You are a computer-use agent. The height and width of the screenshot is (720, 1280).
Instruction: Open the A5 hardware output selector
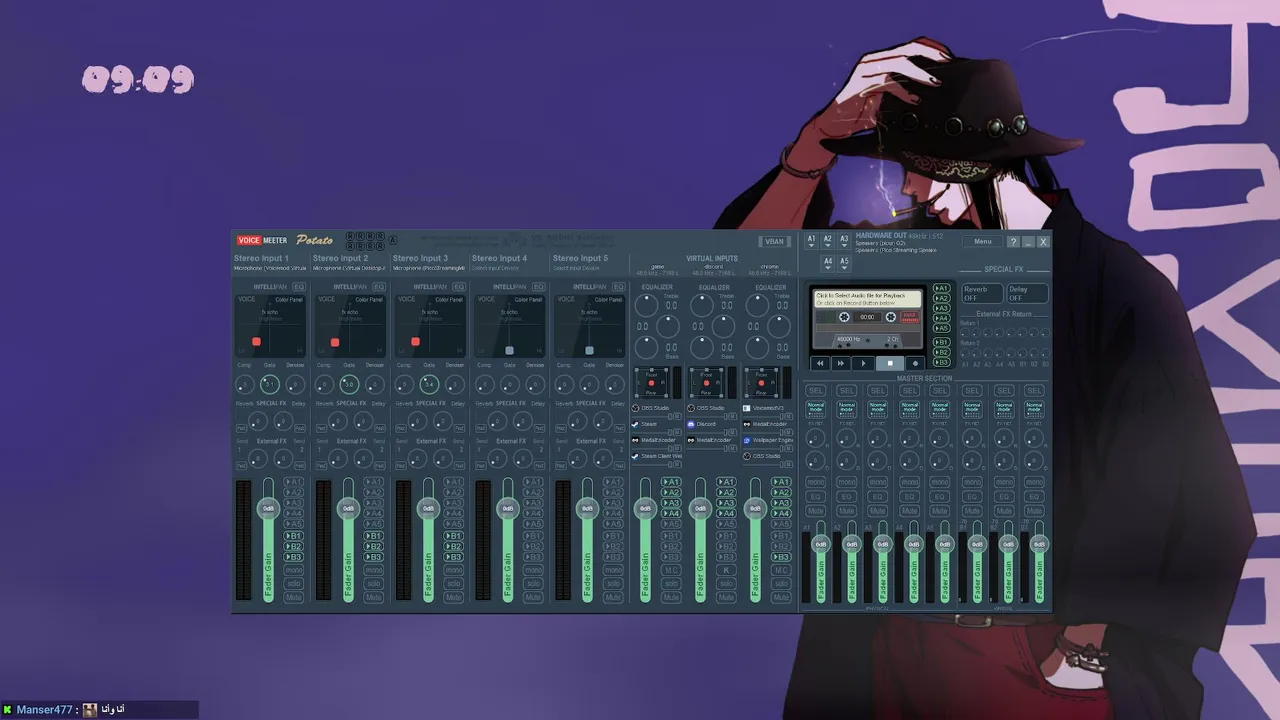[844, 263]
